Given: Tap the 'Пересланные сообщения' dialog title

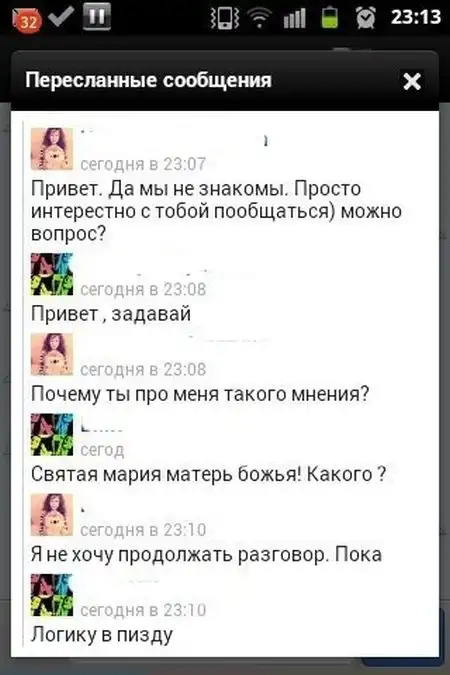Looking at the screenshot, I should point(148,80).
